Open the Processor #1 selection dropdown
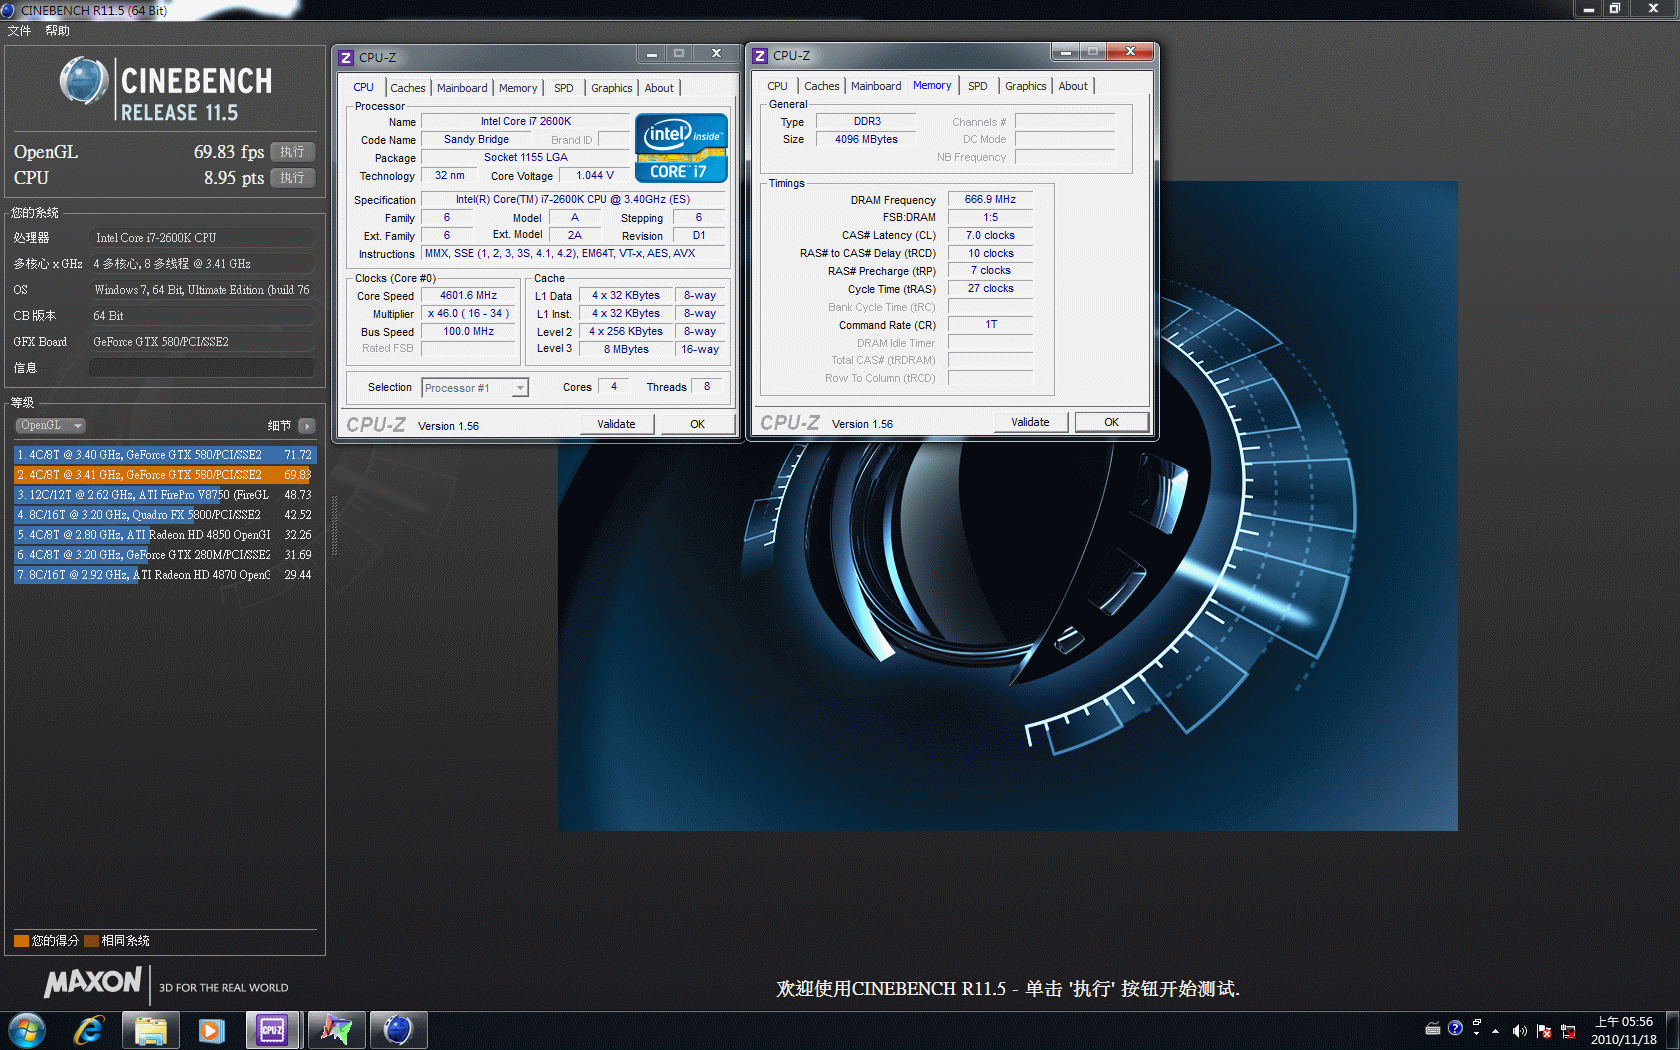The width and height of the screenshot is (1680, 1050). (475, 388)
